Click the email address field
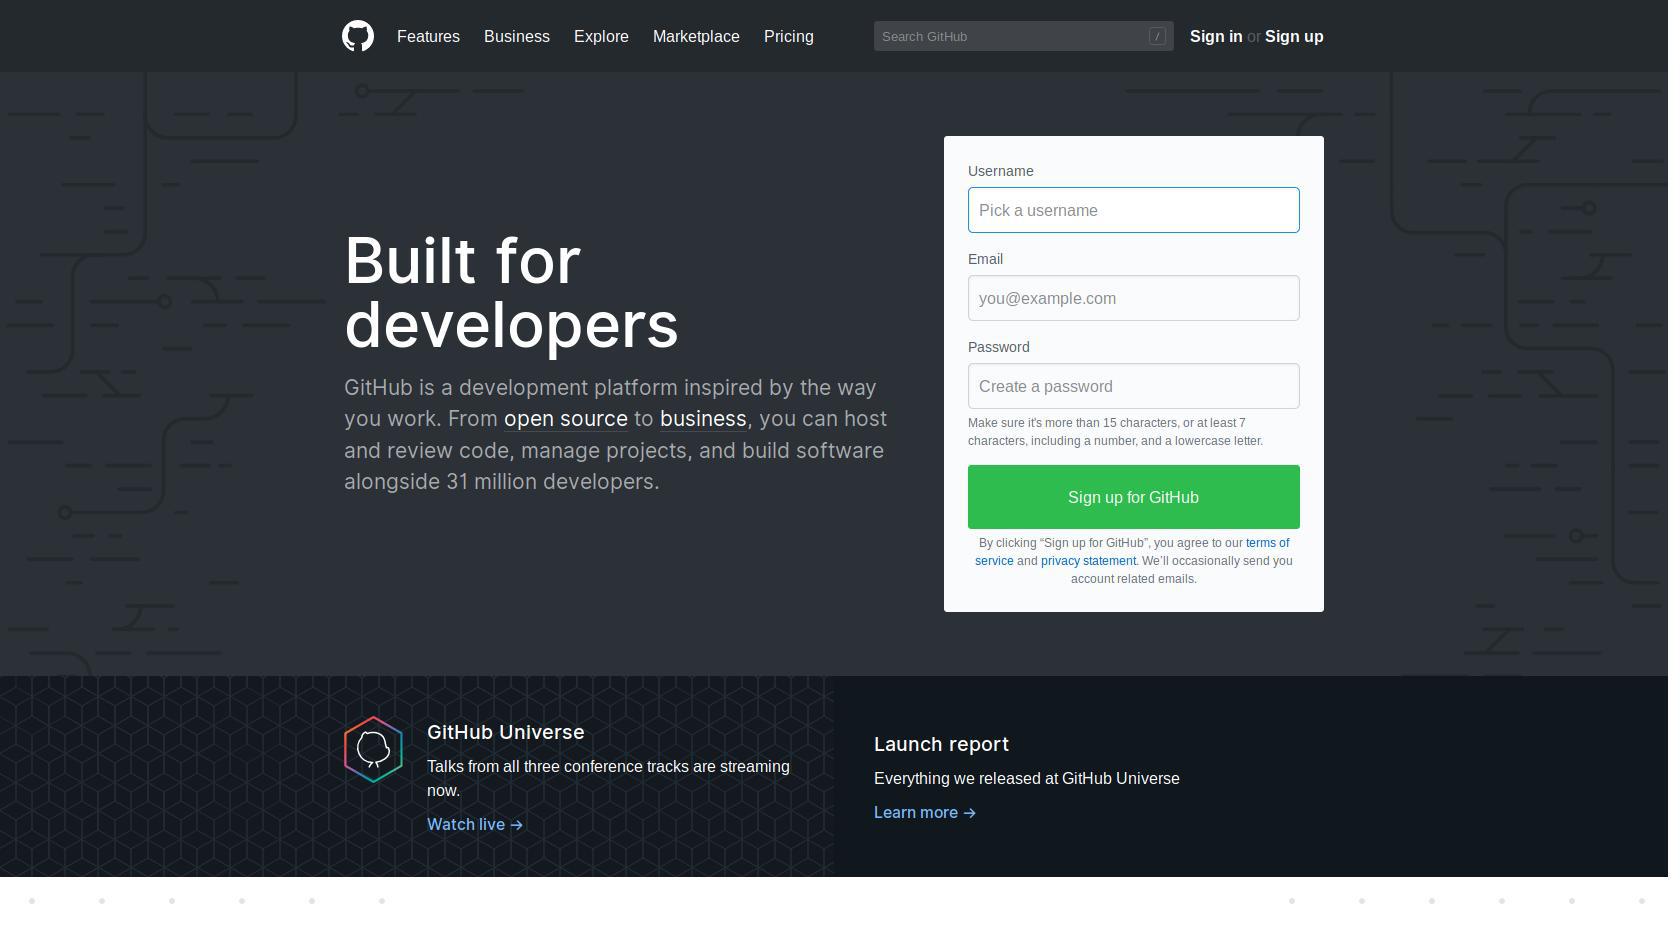The image size is (1680, 928). [1133, 298]
